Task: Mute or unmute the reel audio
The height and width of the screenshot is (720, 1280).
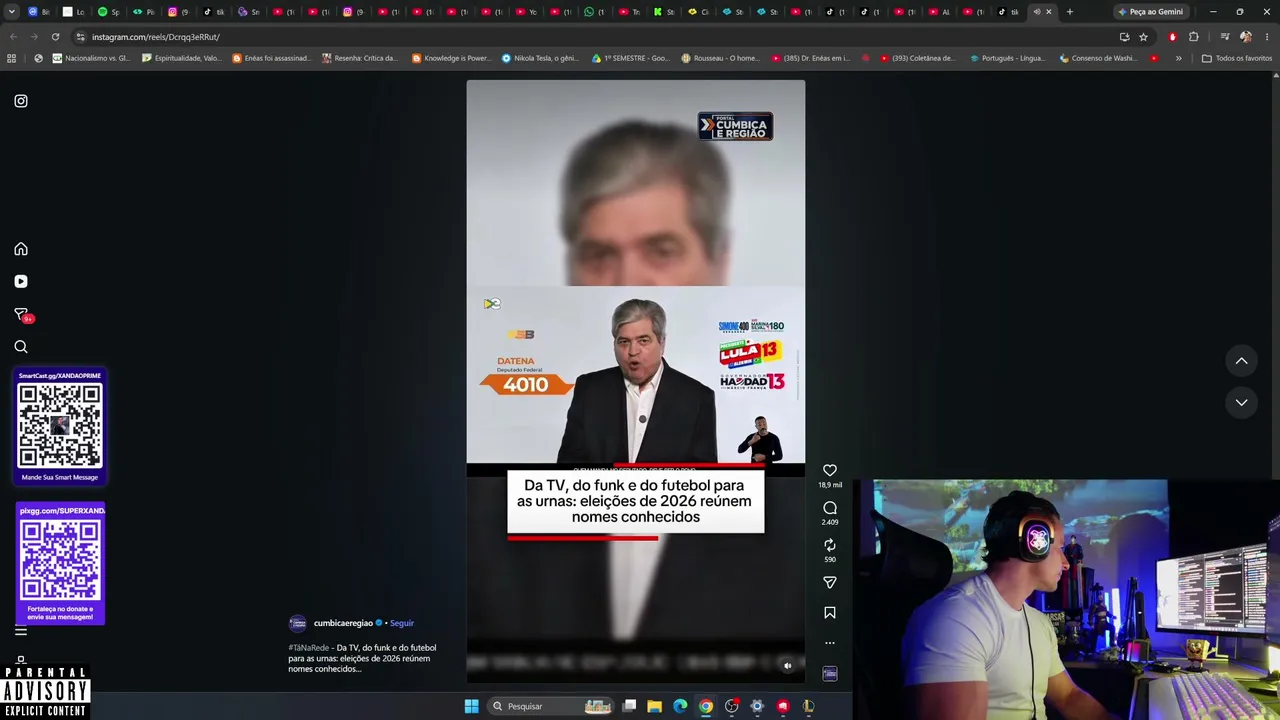Action: 787,666
